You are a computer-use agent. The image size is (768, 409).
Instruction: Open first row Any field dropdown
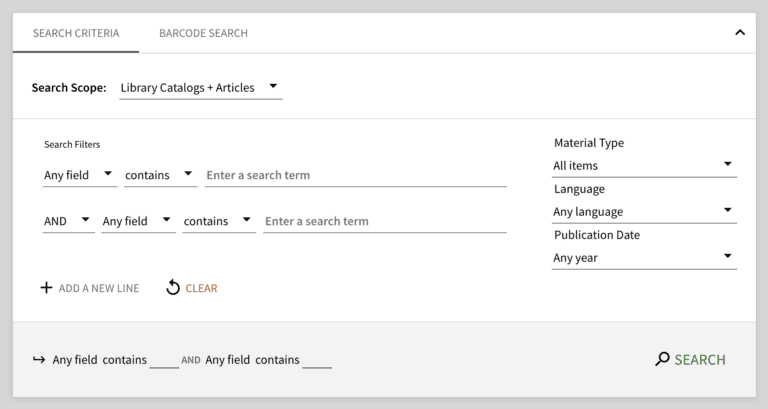pos(79,175)
